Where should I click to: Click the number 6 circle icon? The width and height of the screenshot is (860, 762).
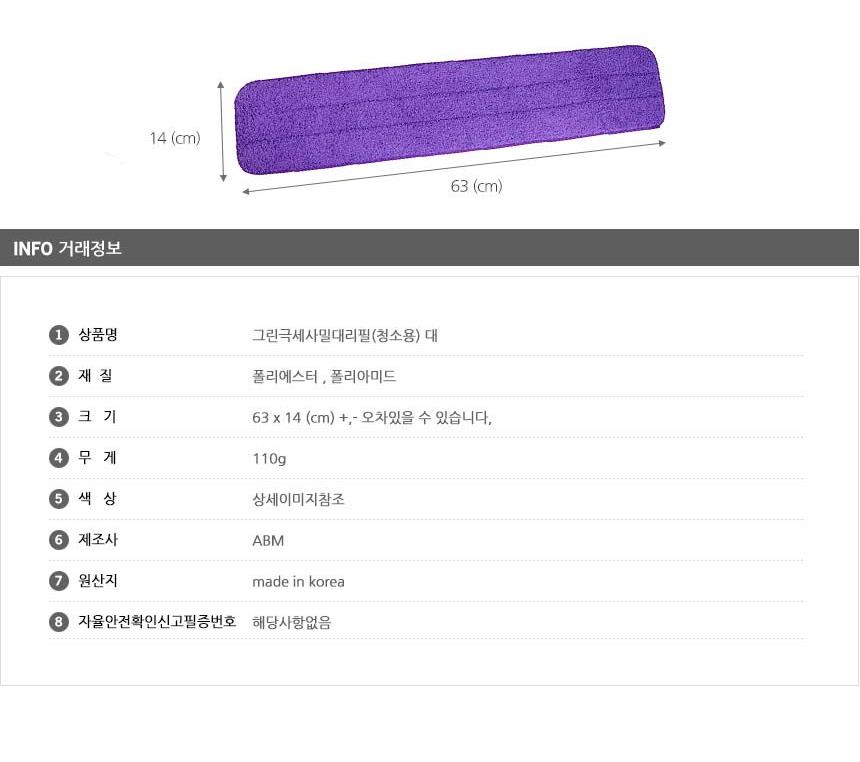[58, 540]
